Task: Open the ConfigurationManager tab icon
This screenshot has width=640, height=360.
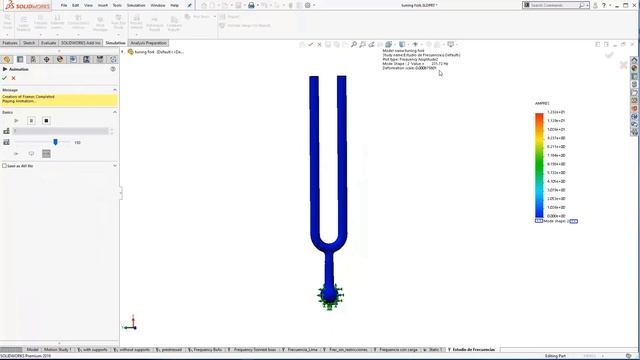Action: (33, 60)
